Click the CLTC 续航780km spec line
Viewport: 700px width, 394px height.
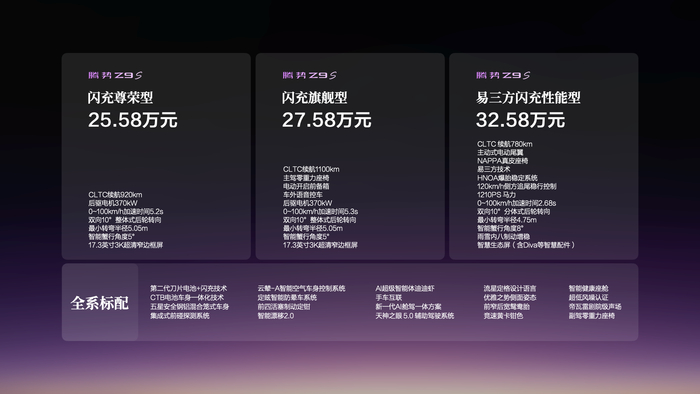[504, 144]
